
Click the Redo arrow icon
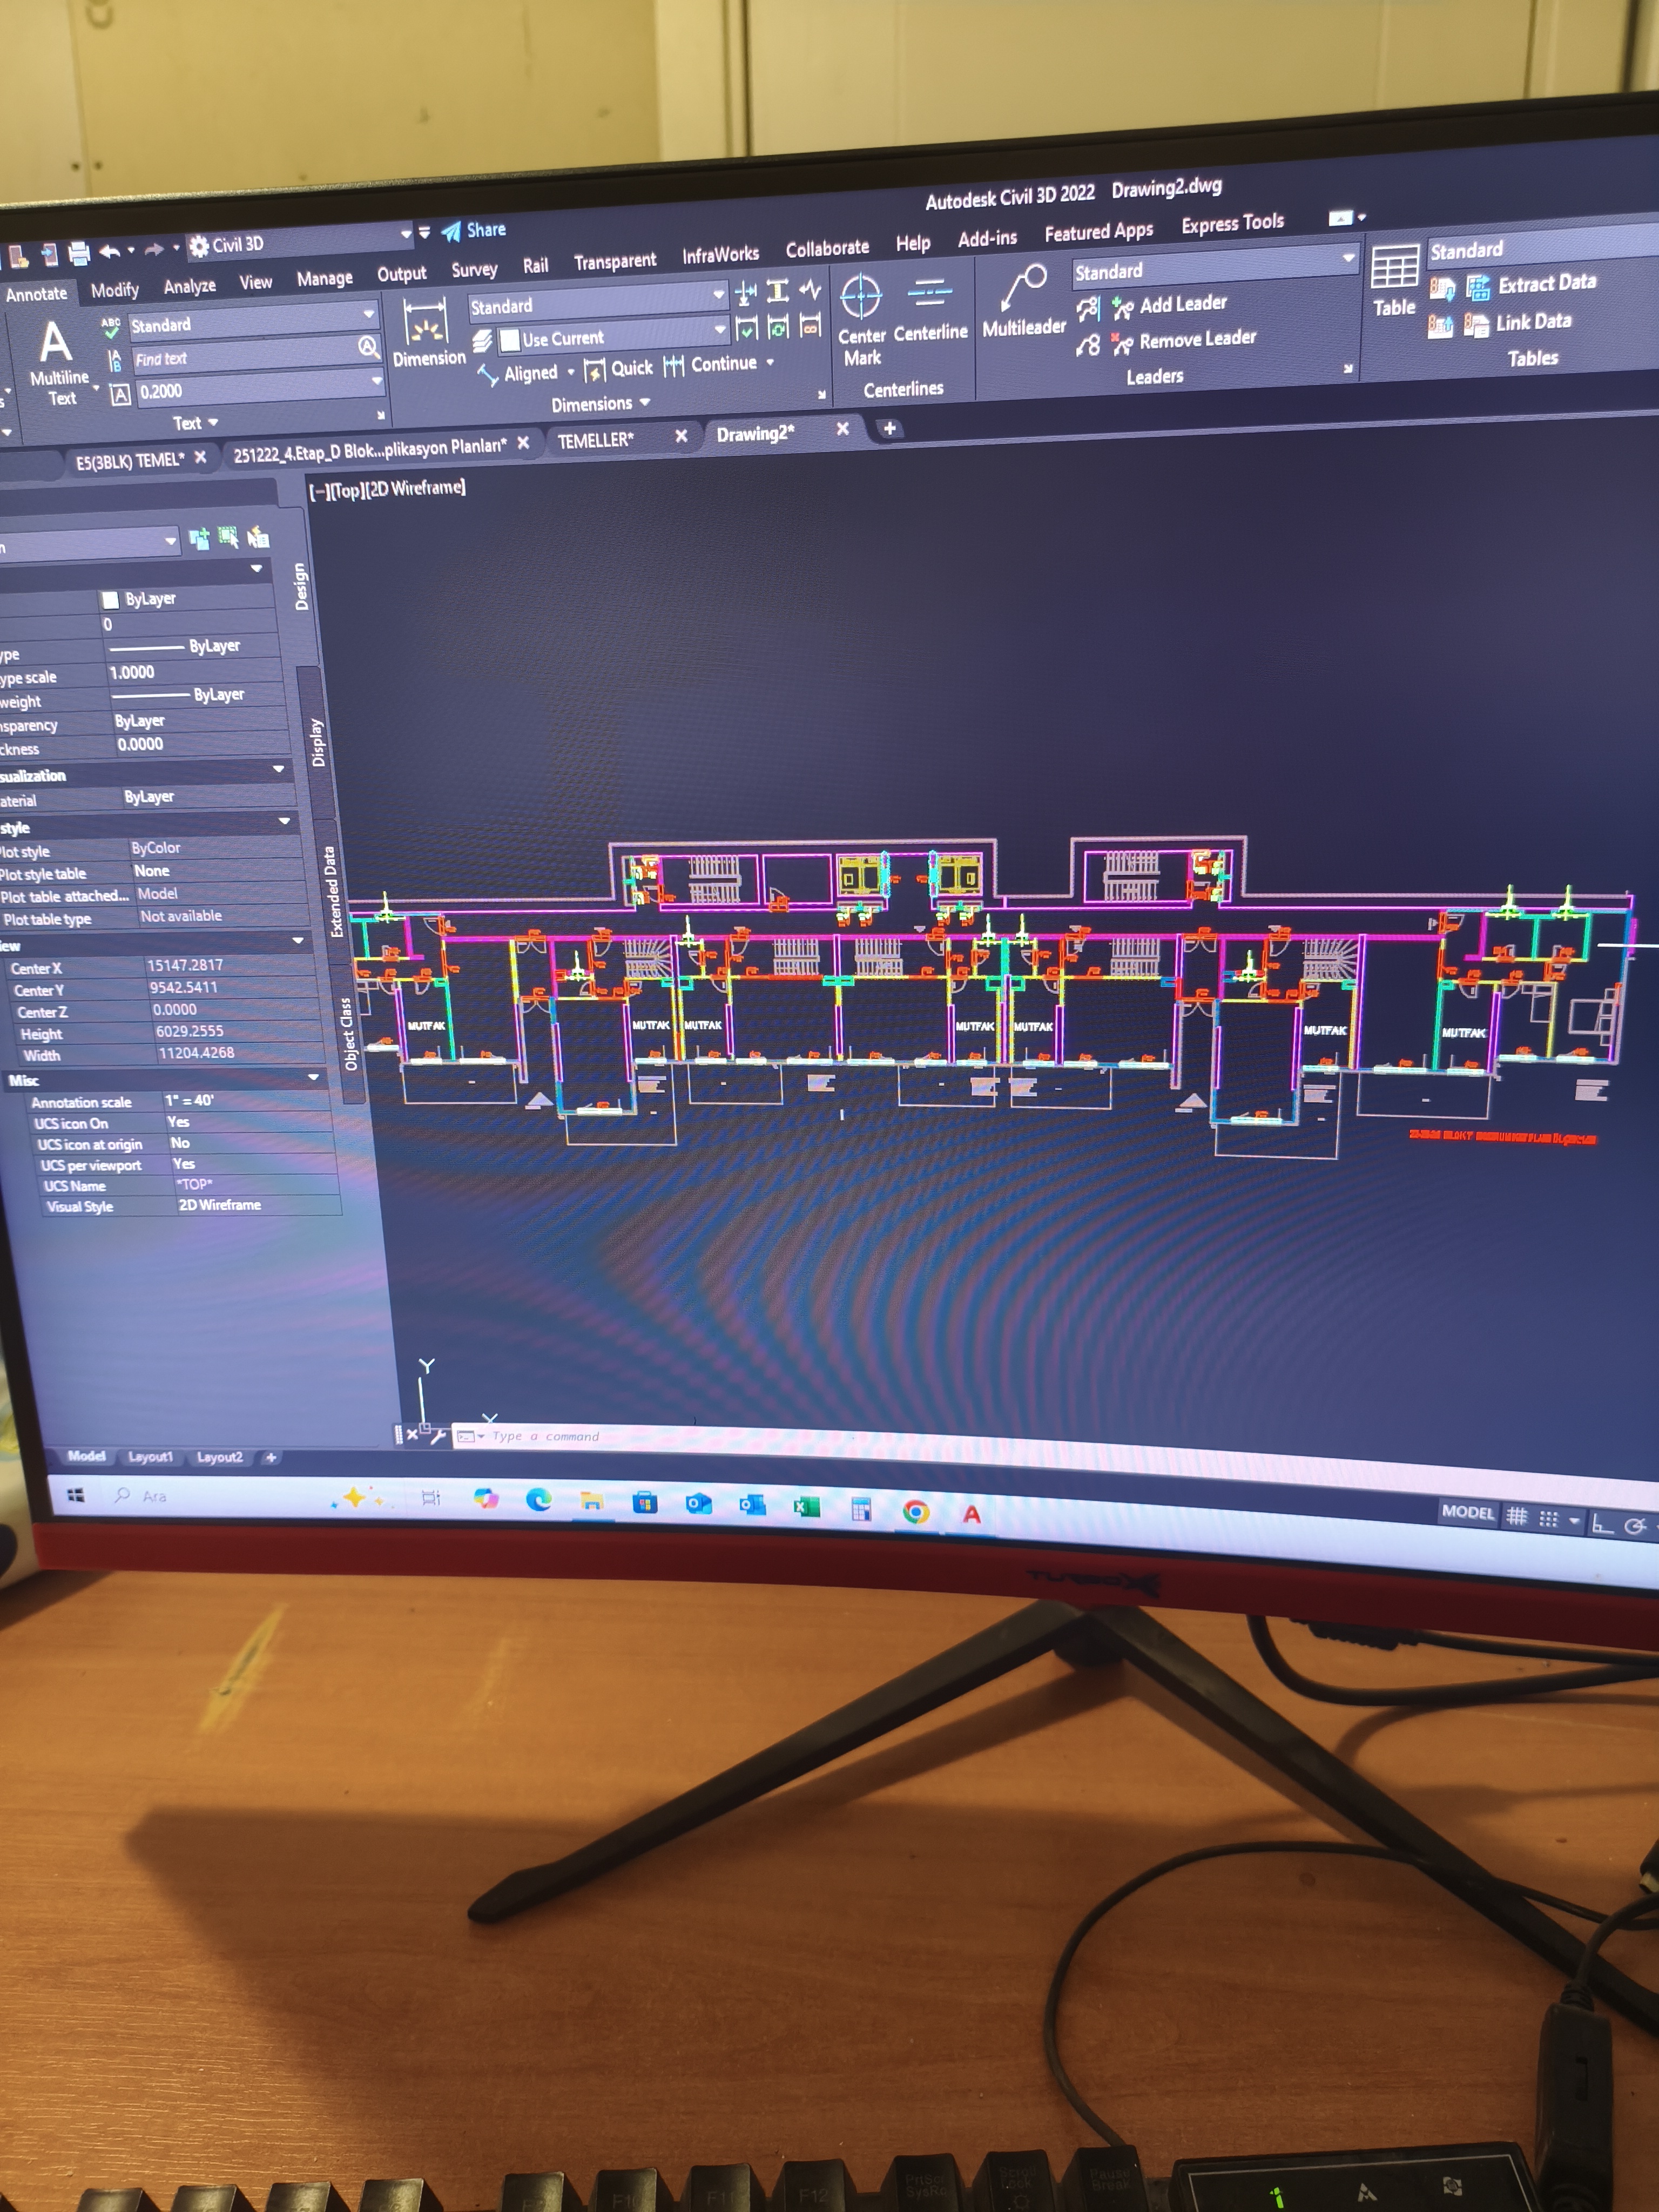pos(153,249)
